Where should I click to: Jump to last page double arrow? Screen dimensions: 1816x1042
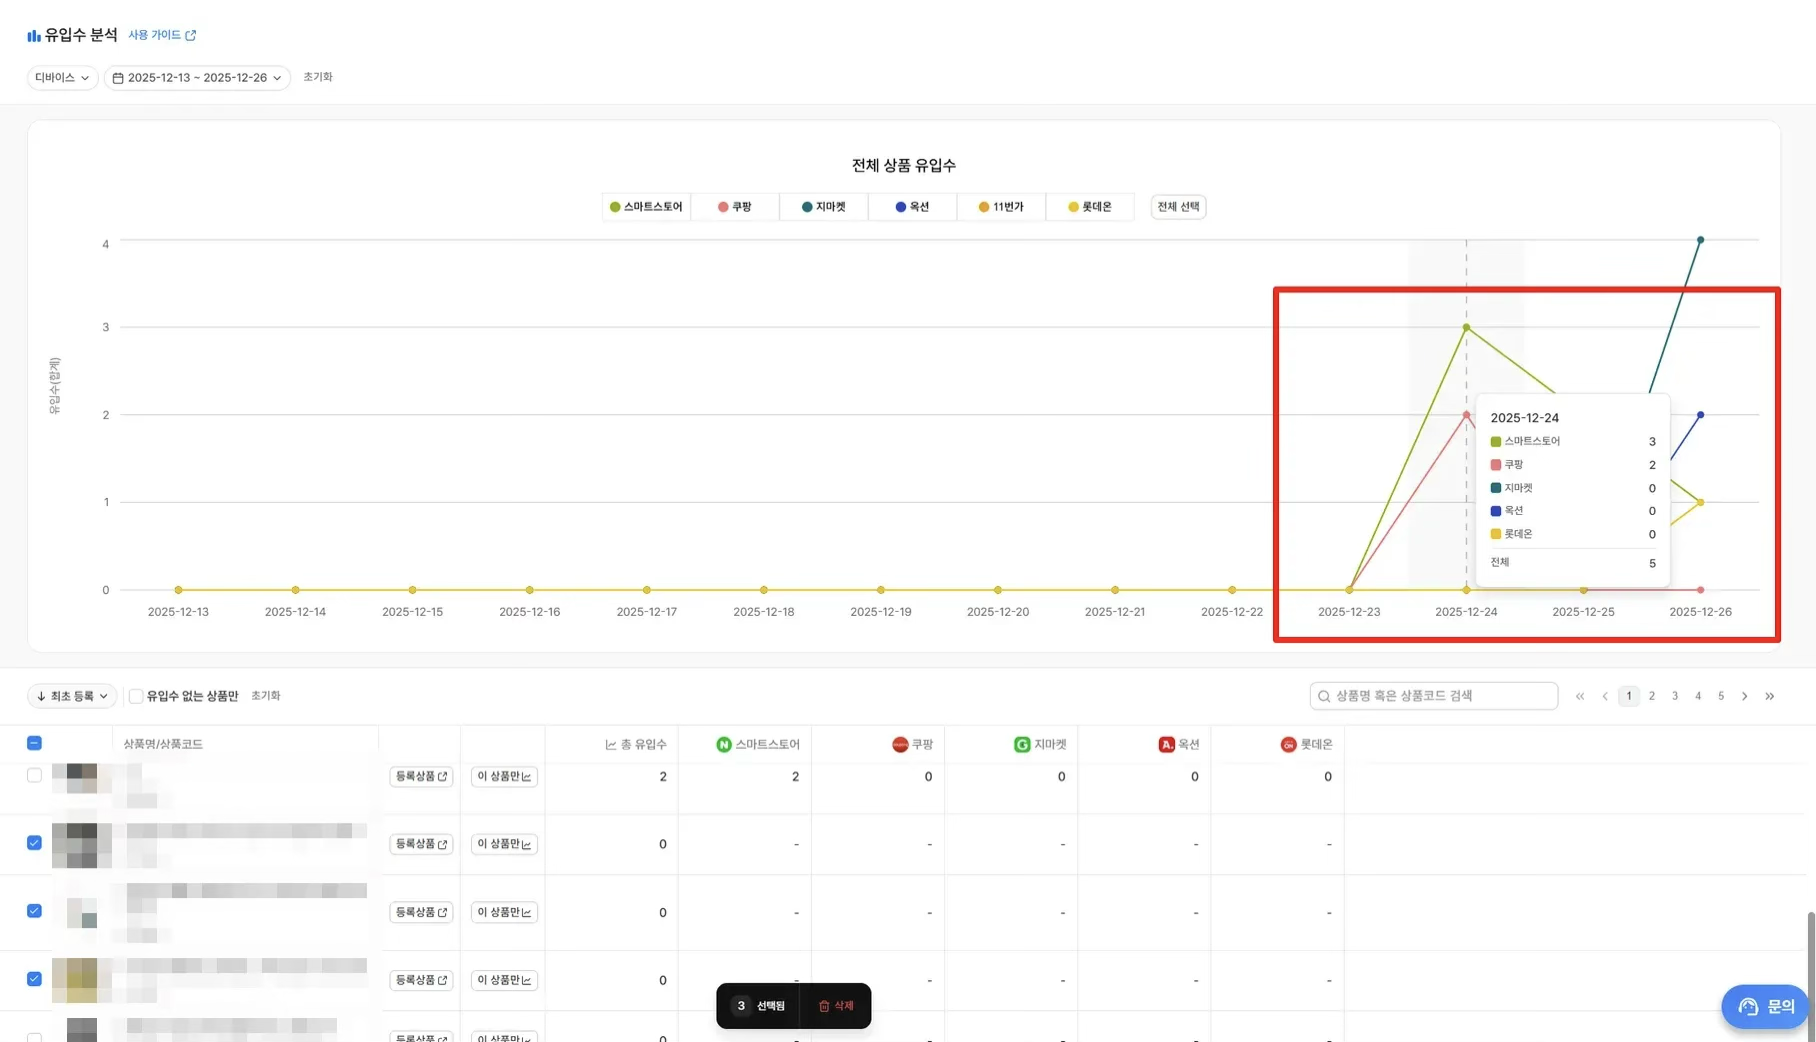point(1770,696)
